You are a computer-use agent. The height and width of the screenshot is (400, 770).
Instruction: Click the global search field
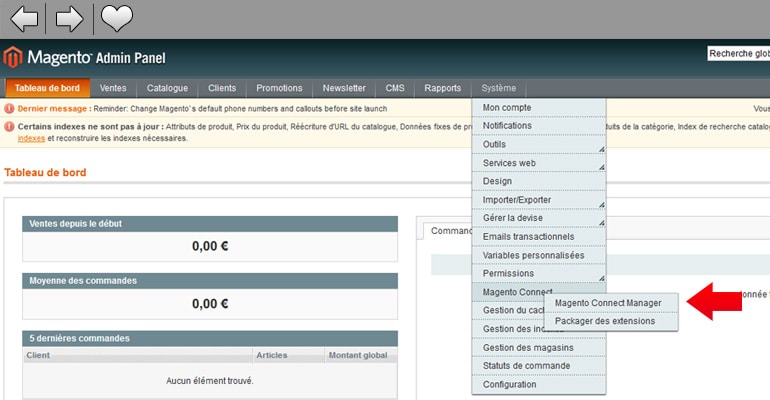click(738, 54)
